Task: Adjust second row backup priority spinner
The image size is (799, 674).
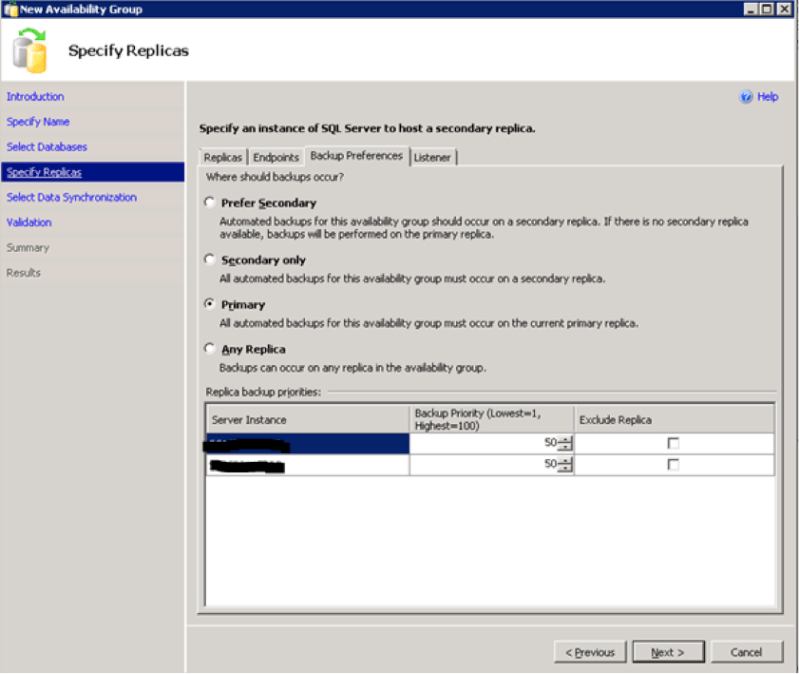Action: (565, 465)
